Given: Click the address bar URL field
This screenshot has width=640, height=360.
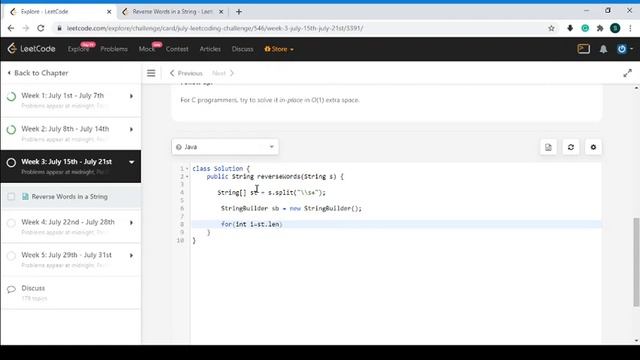Looking at the screenshot, I should click(x=302, y=28).
